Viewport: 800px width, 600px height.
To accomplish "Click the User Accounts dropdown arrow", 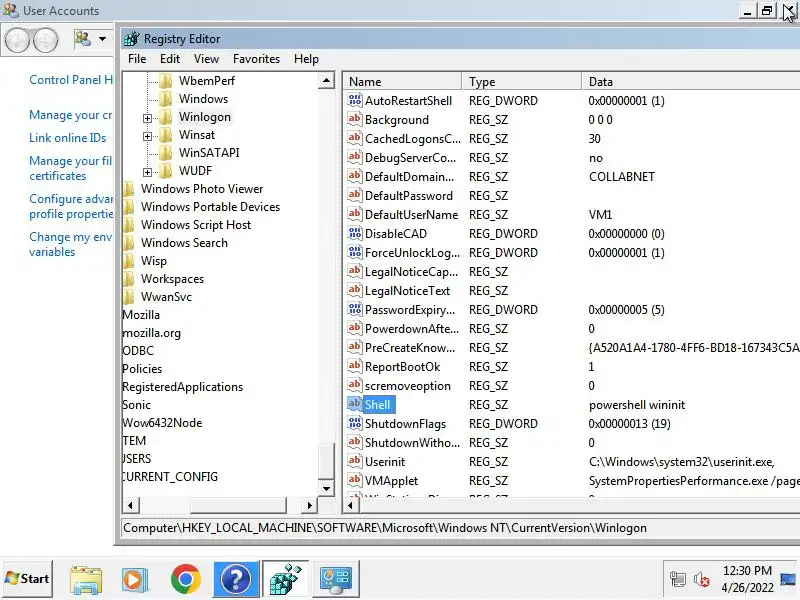I will [103, 39].
